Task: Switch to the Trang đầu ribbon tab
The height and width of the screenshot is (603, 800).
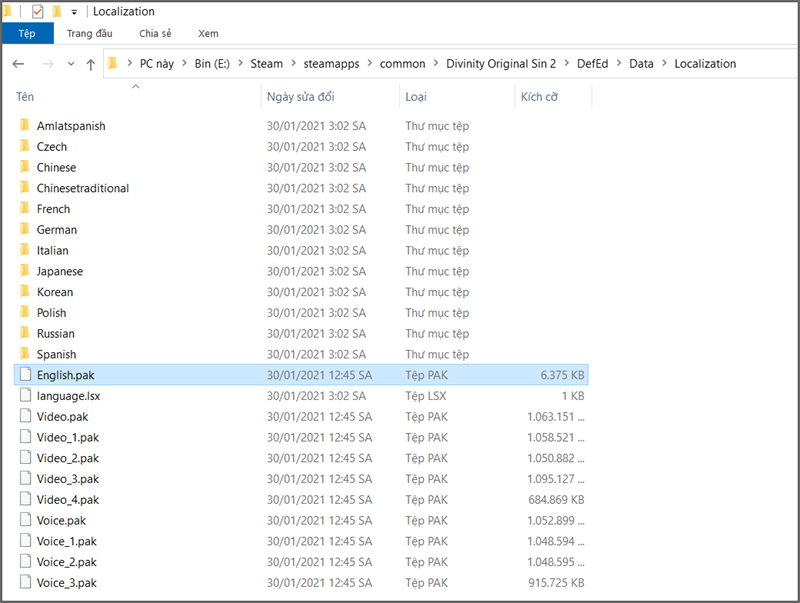Action: click(89, 34)
